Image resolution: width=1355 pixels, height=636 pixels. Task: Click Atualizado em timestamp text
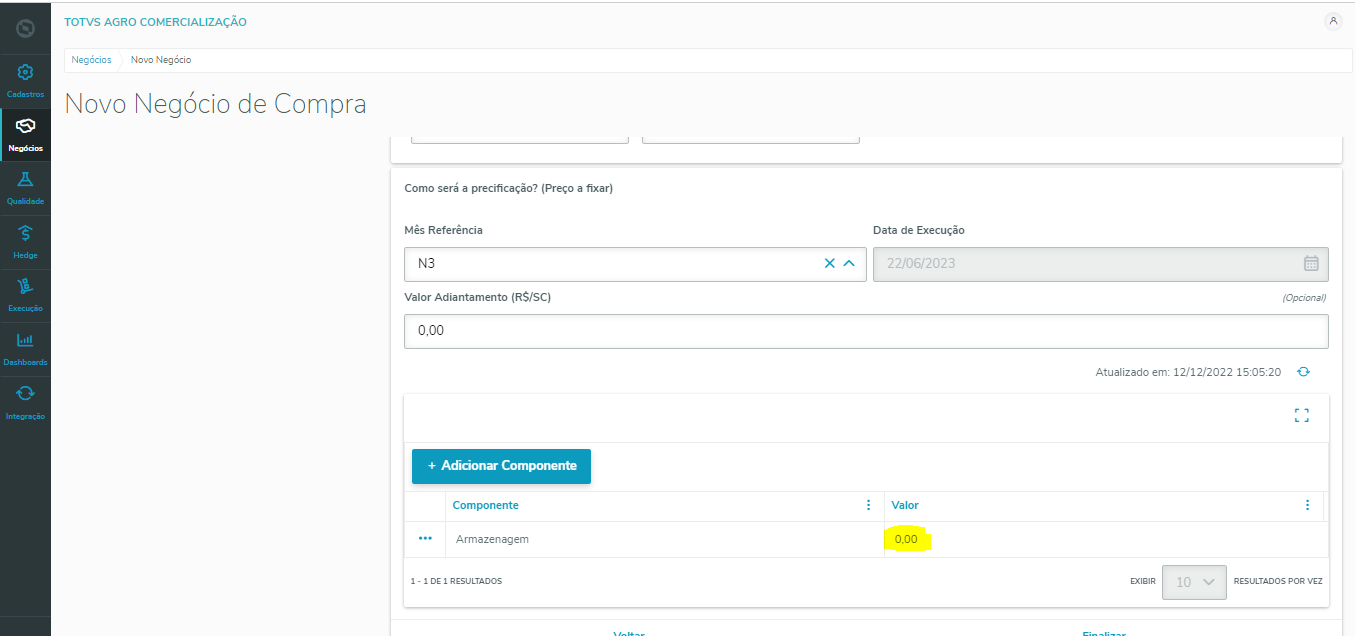coord(1188,372)
